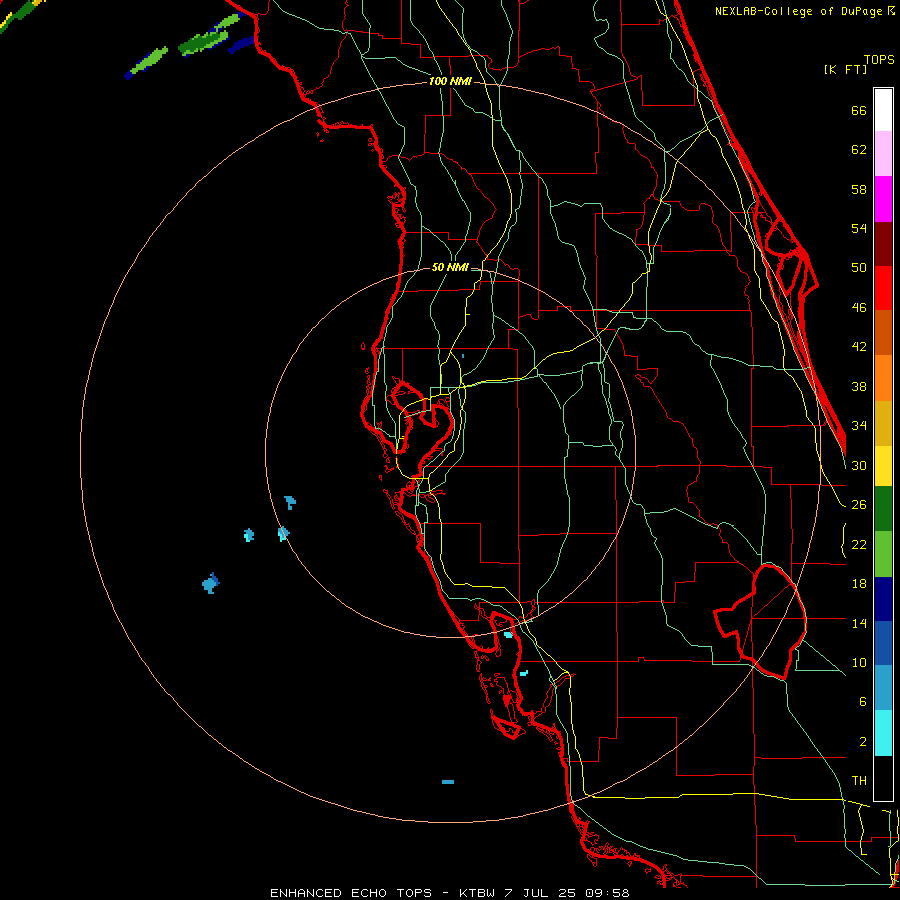Click the bright yellow legend swatch
Screen dimensions: 900x900
[x=883, y=466]
